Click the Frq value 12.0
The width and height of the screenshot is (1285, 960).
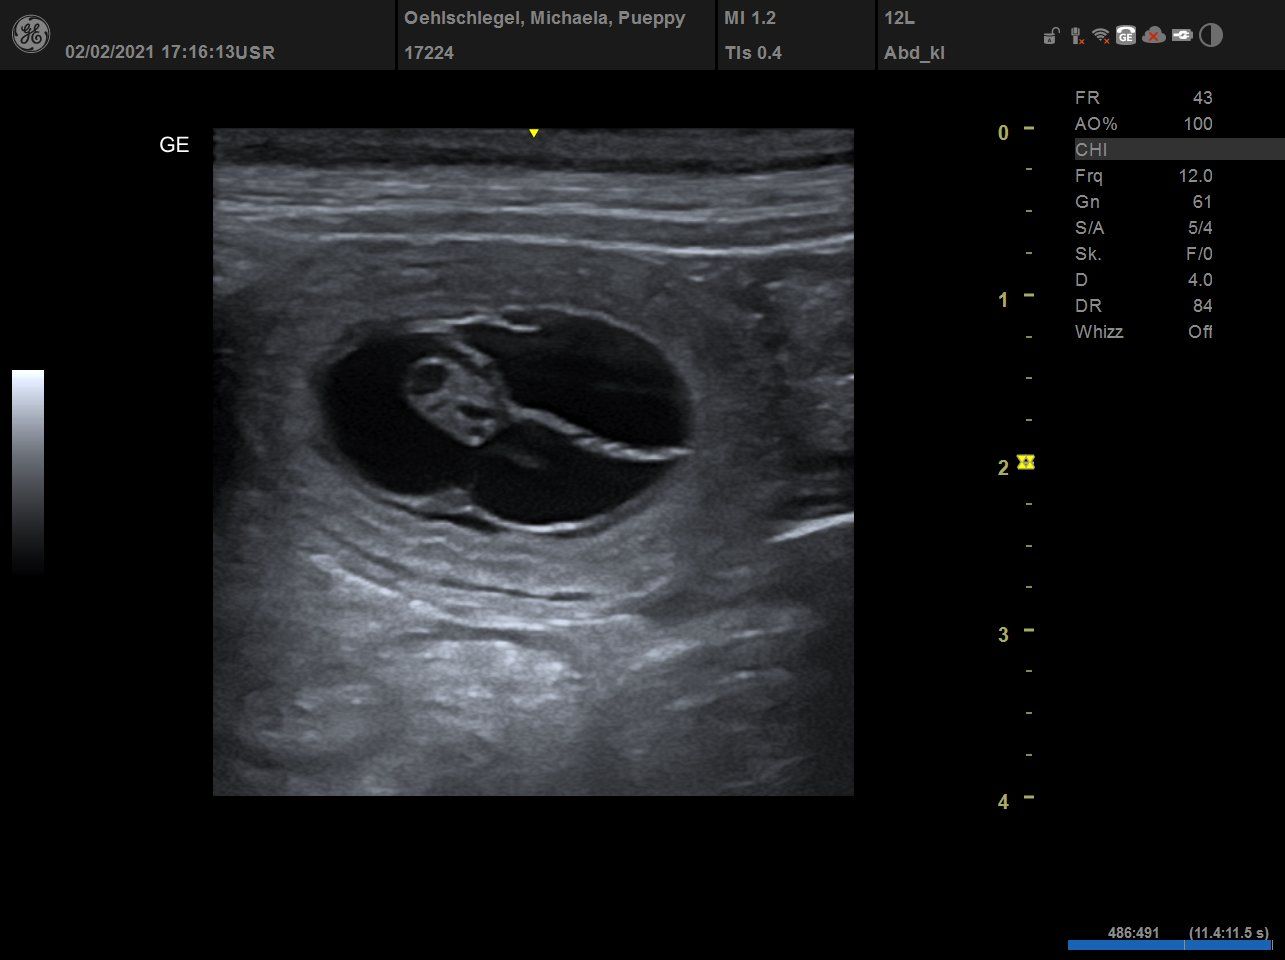pos(1196,176)
